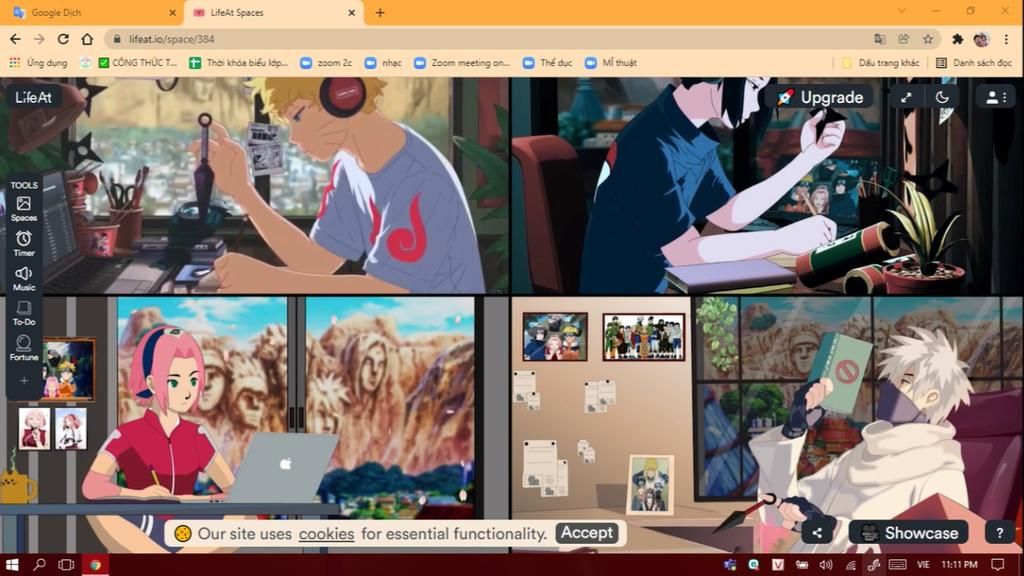
Task: Open the user profile menu
Action: 996,97
